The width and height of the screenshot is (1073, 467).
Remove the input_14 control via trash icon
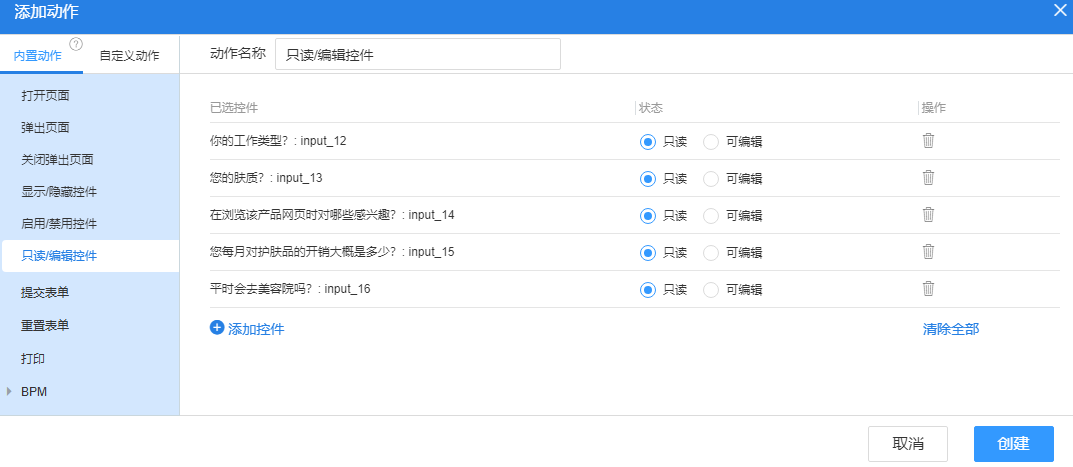coord(928,215)
